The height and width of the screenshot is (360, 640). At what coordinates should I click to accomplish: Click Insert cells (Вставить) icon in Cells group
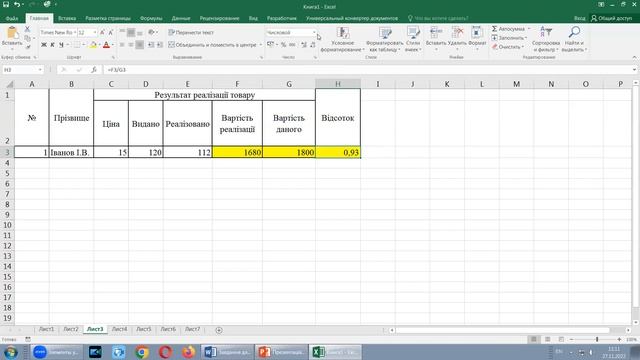(x=436, y=33)
